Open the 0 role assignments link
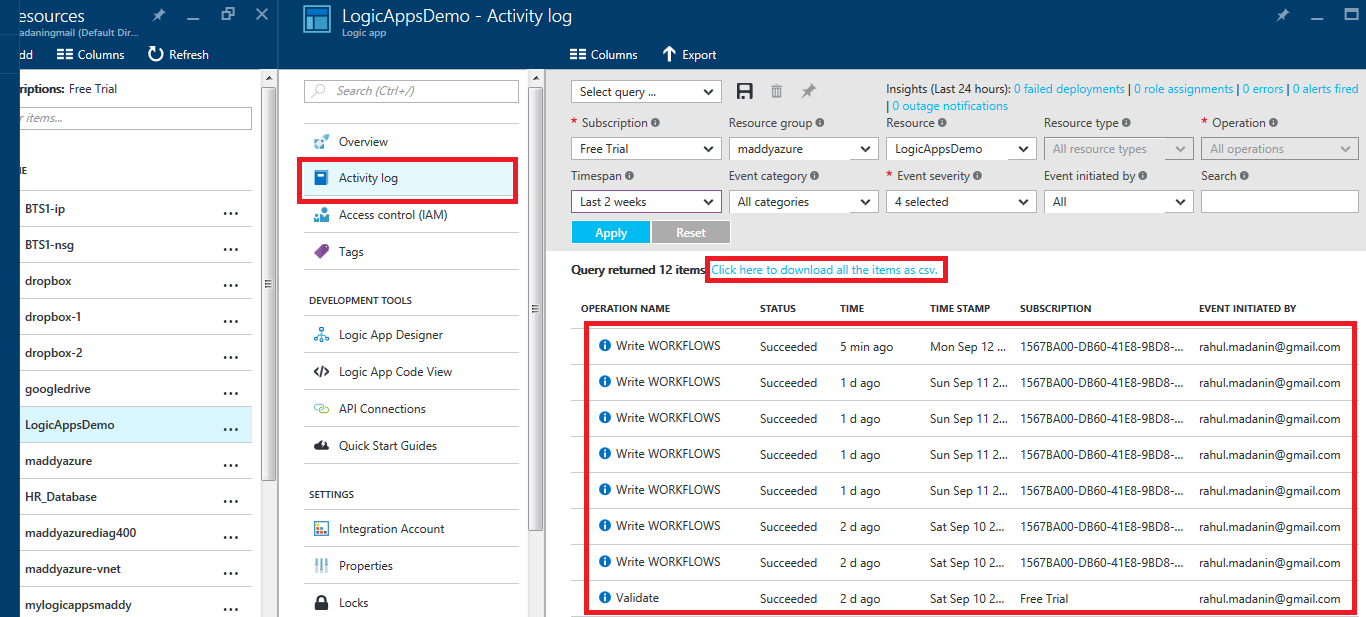 1184,89
